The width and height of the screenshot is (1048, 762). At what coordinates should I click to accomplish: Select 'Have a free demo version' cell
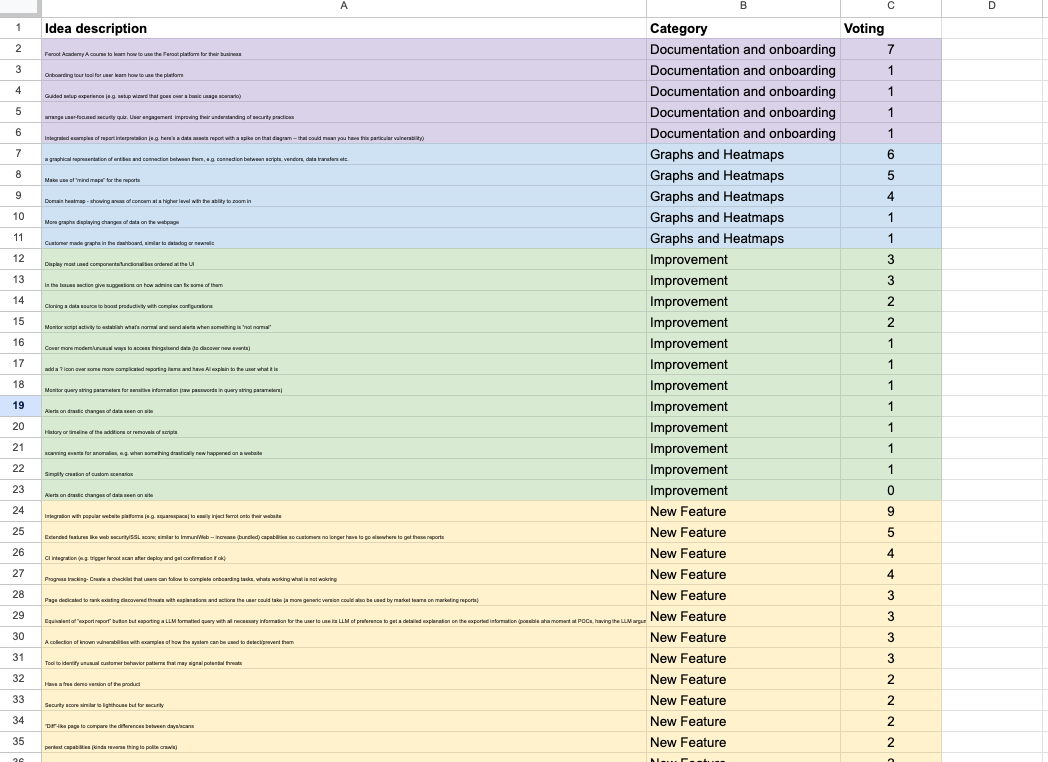pos(344,679)
